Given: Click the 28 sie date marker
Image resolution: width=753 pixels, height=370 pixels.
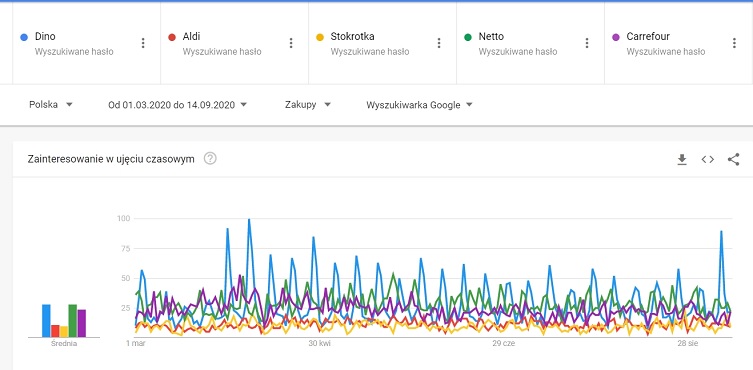Looking at the screenshot, I should pos(688,344).
